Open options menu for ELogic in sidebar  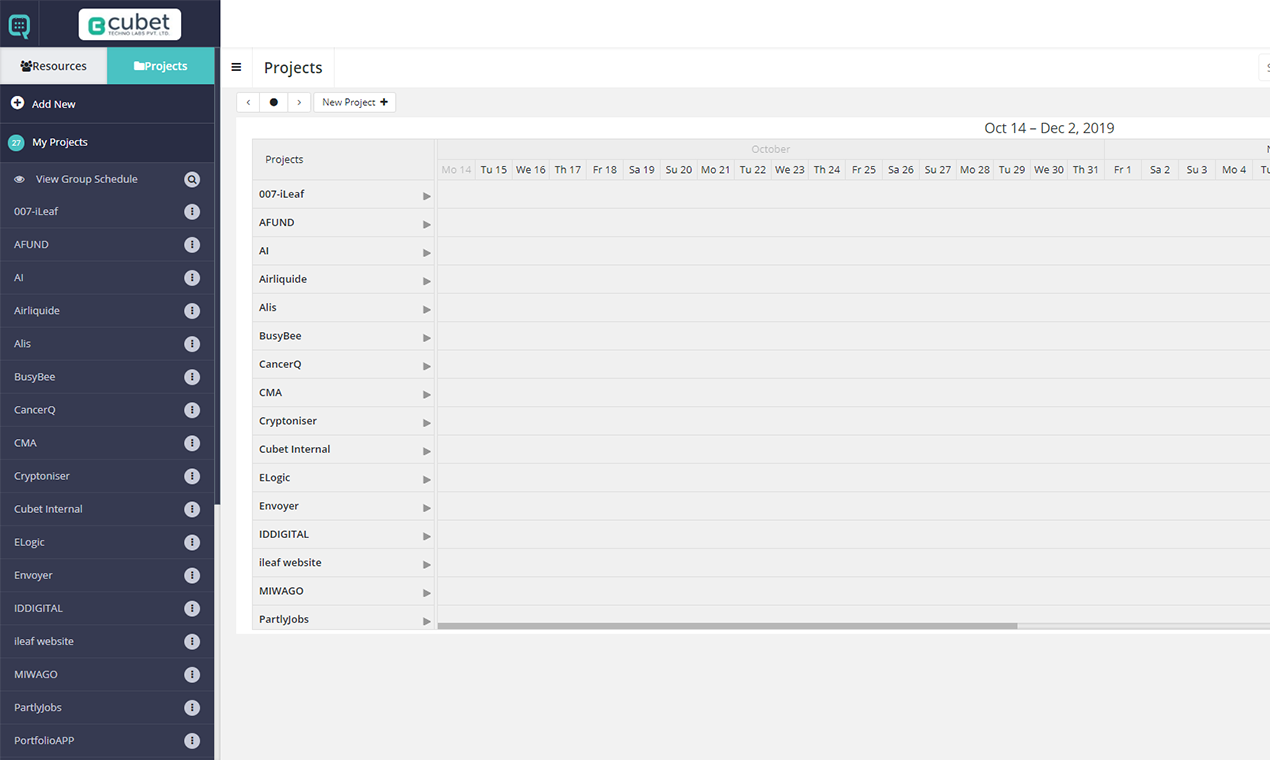pos(192,542)
